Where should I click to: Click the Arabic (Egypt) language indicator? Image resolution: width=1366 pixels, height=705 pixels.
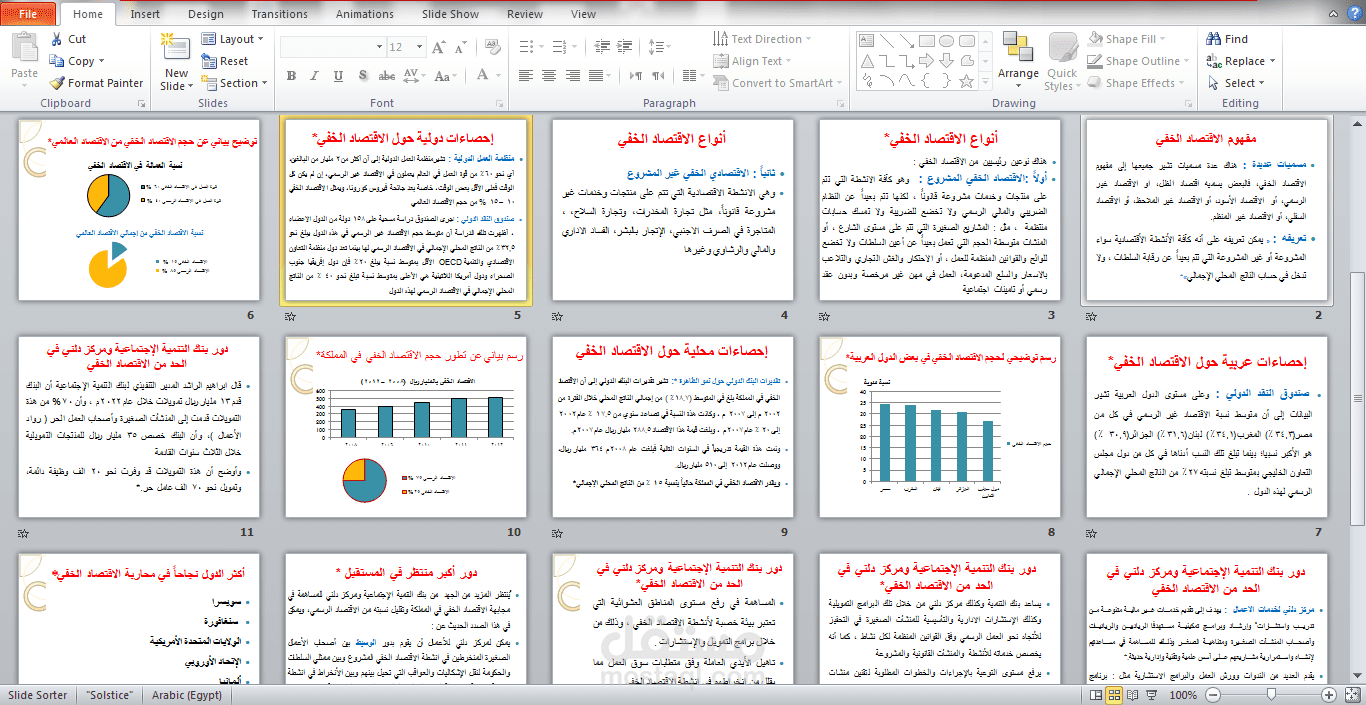click(187, 695)
